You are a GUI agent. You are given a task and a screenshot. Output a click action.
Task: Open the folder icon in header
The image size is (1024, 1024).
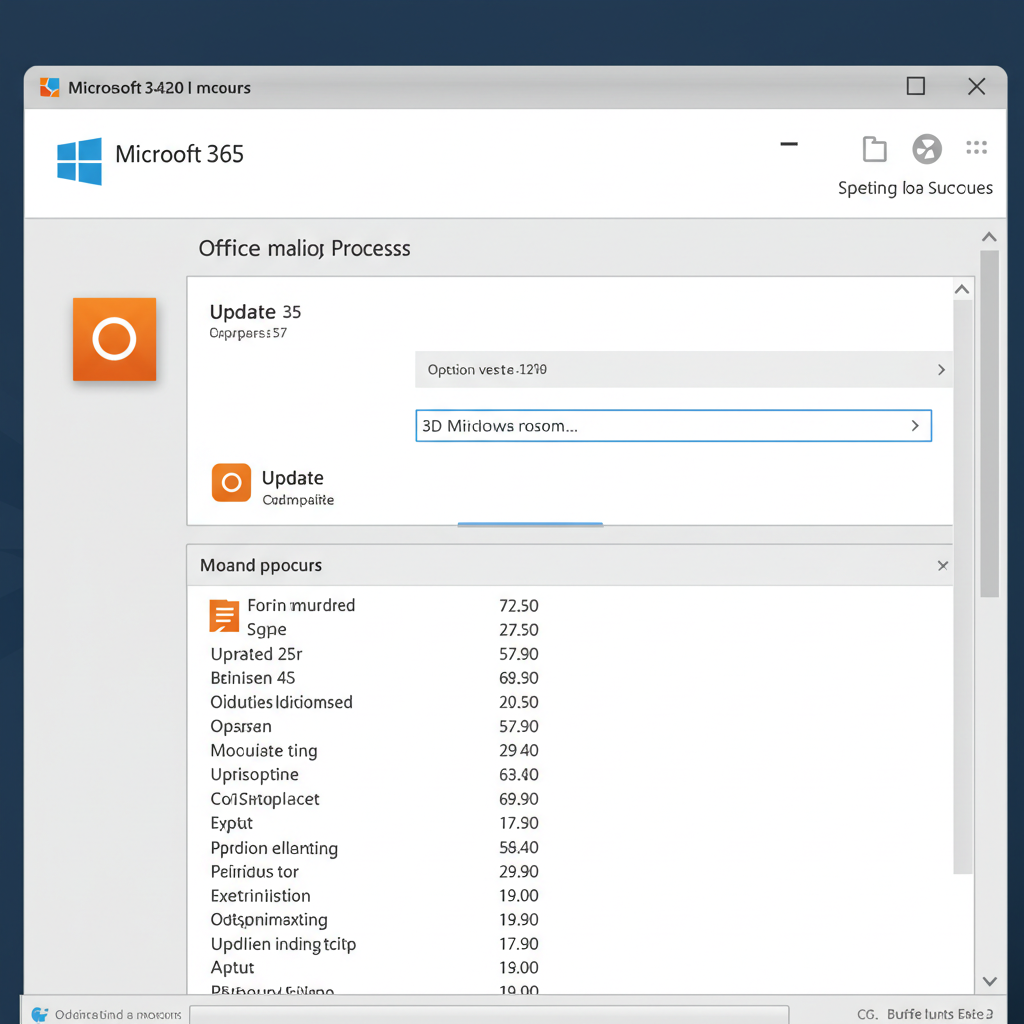pos(874,149)
